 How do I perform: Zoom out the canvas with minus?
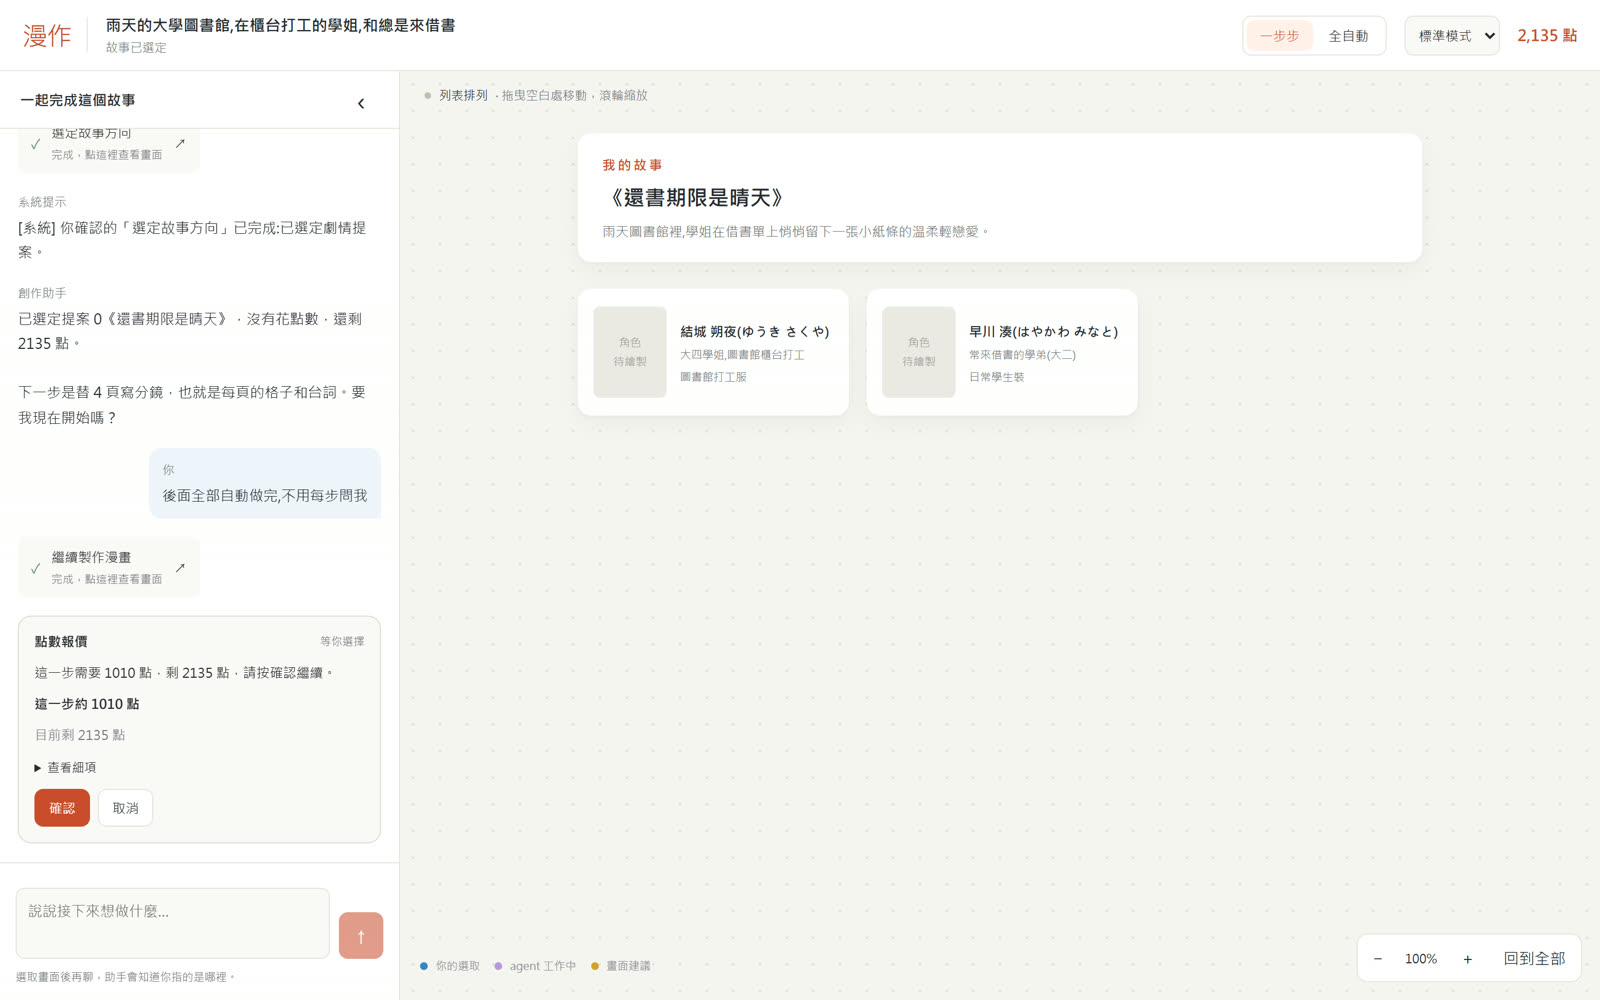coord(1378,959)
